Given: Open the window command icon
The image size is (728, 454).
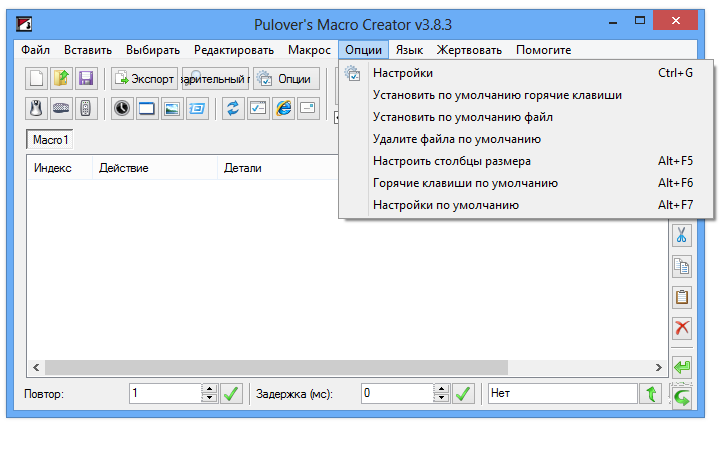Looking at the screenshot, I should tap(147, 109).
